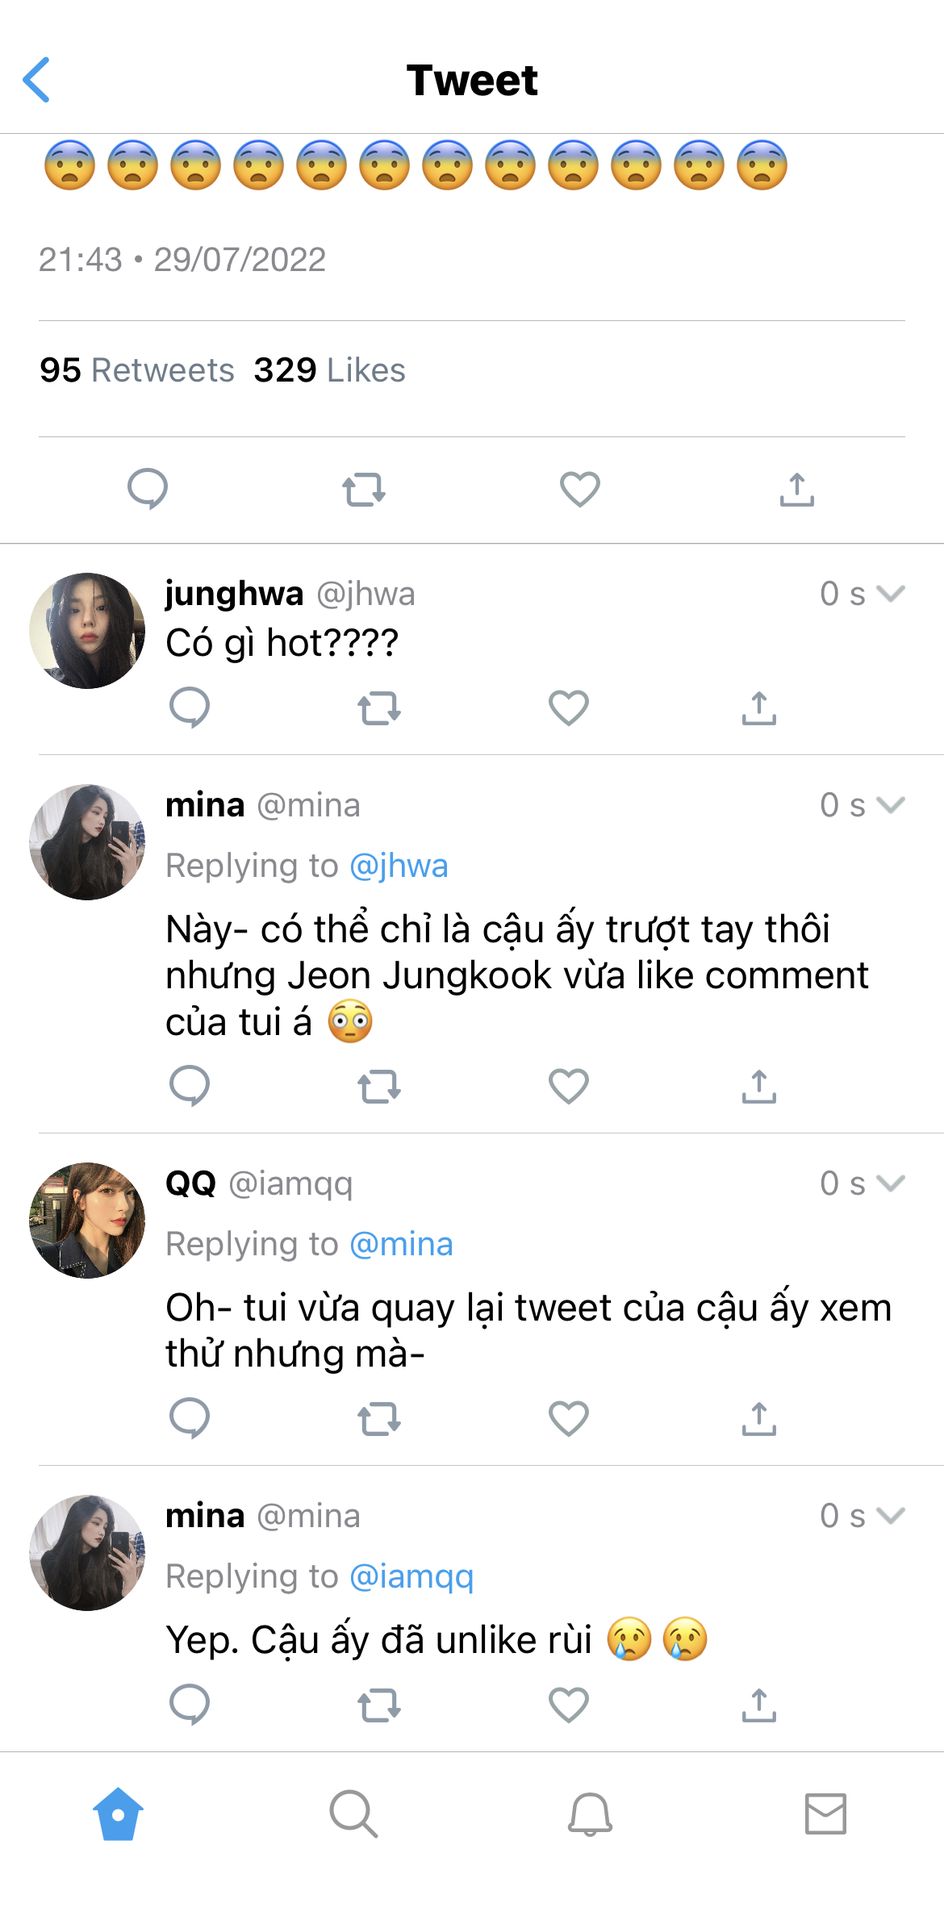Reply to the main tweet

pos(147,489)
